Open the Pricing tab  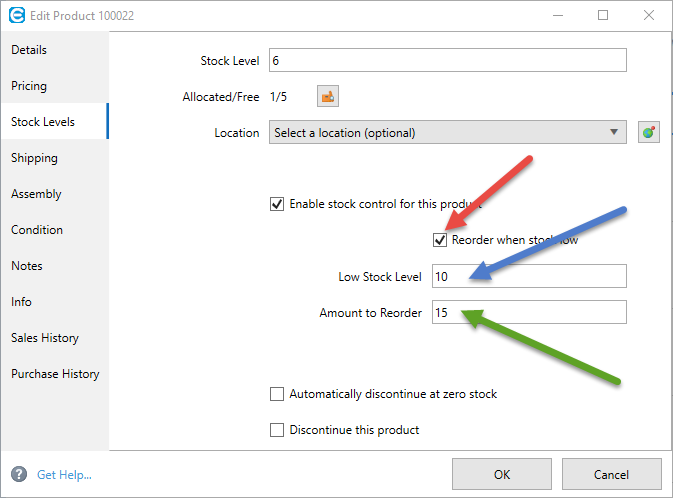tap(29, 86)
